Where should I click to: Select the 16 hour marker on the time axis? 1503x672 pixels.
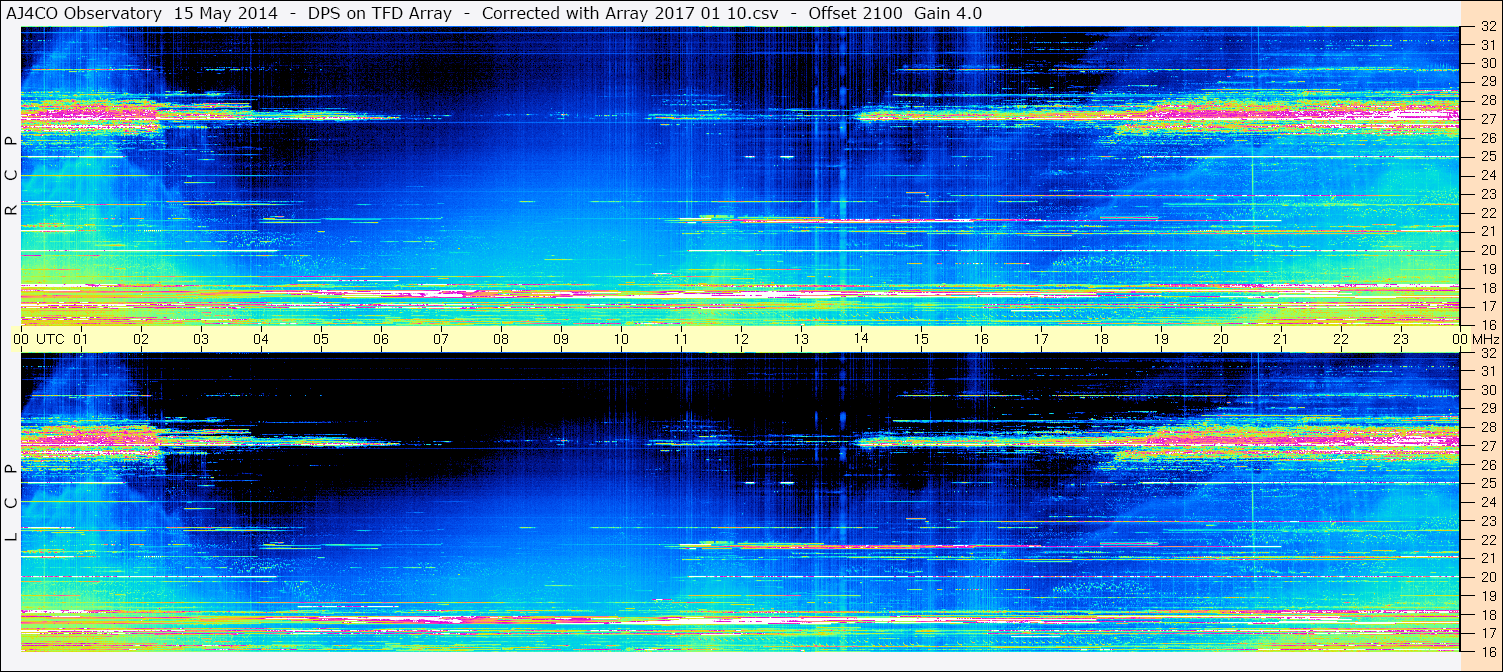981,339
